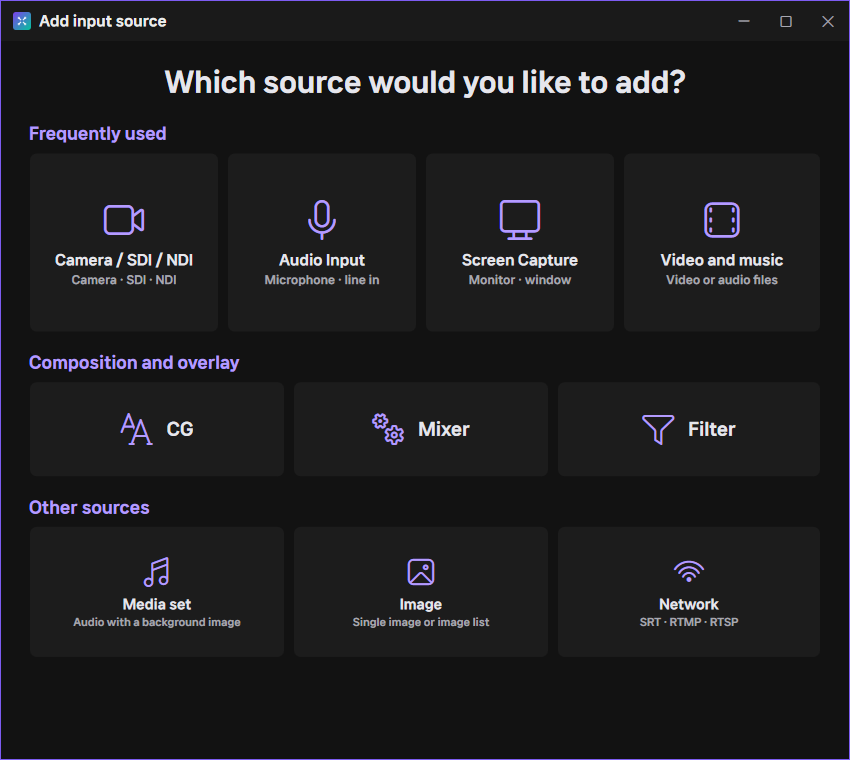Add a Media set audio source
850x760 pixels.
(157, 591)
